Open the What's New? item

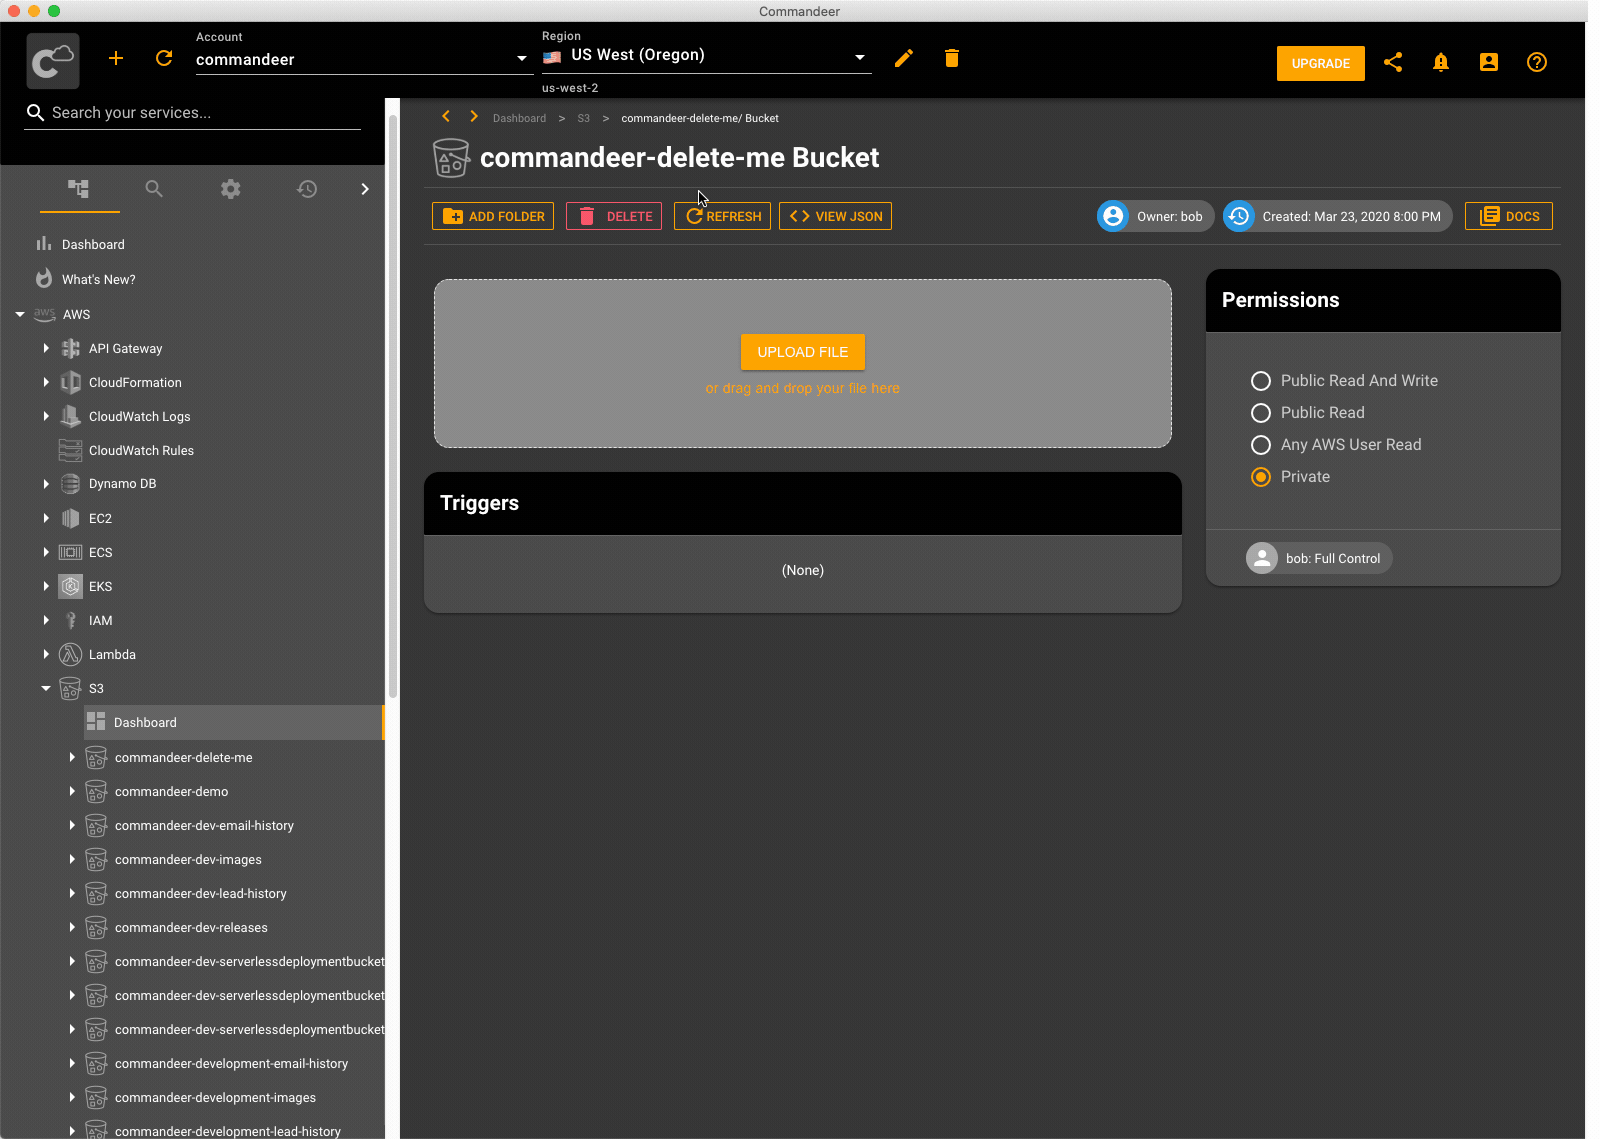pyautogui.click(x=98, y=279)
